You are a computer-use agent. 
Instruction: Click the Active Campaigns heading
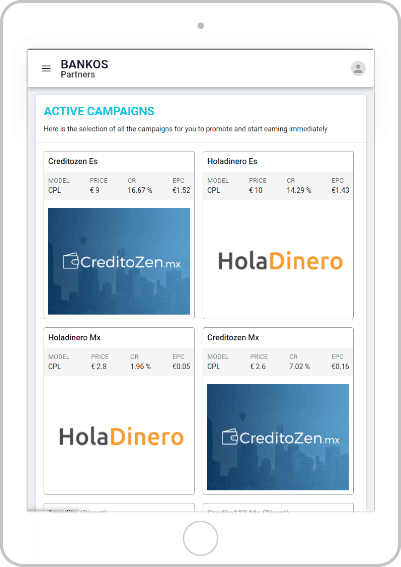point(99,111)
